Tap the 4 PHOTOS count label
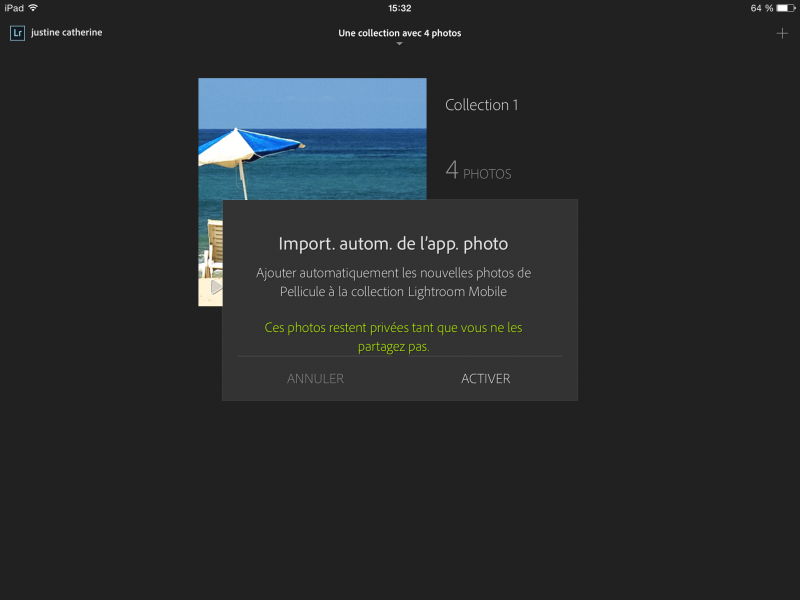Viewport: 800px width, 600px height. pos(478,170)
